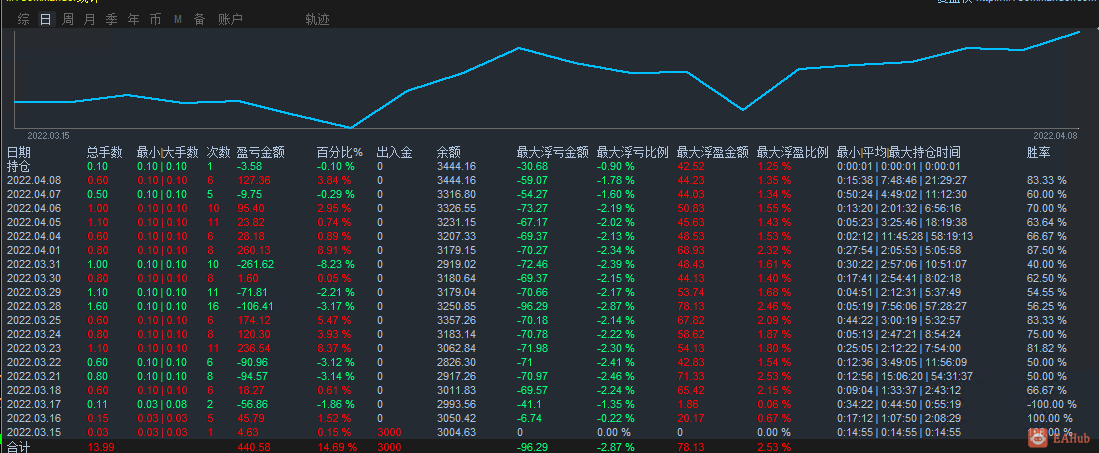The image size is (1099, 453).
Task: Click the 百分比% column header
Action: tap(340, 152)
